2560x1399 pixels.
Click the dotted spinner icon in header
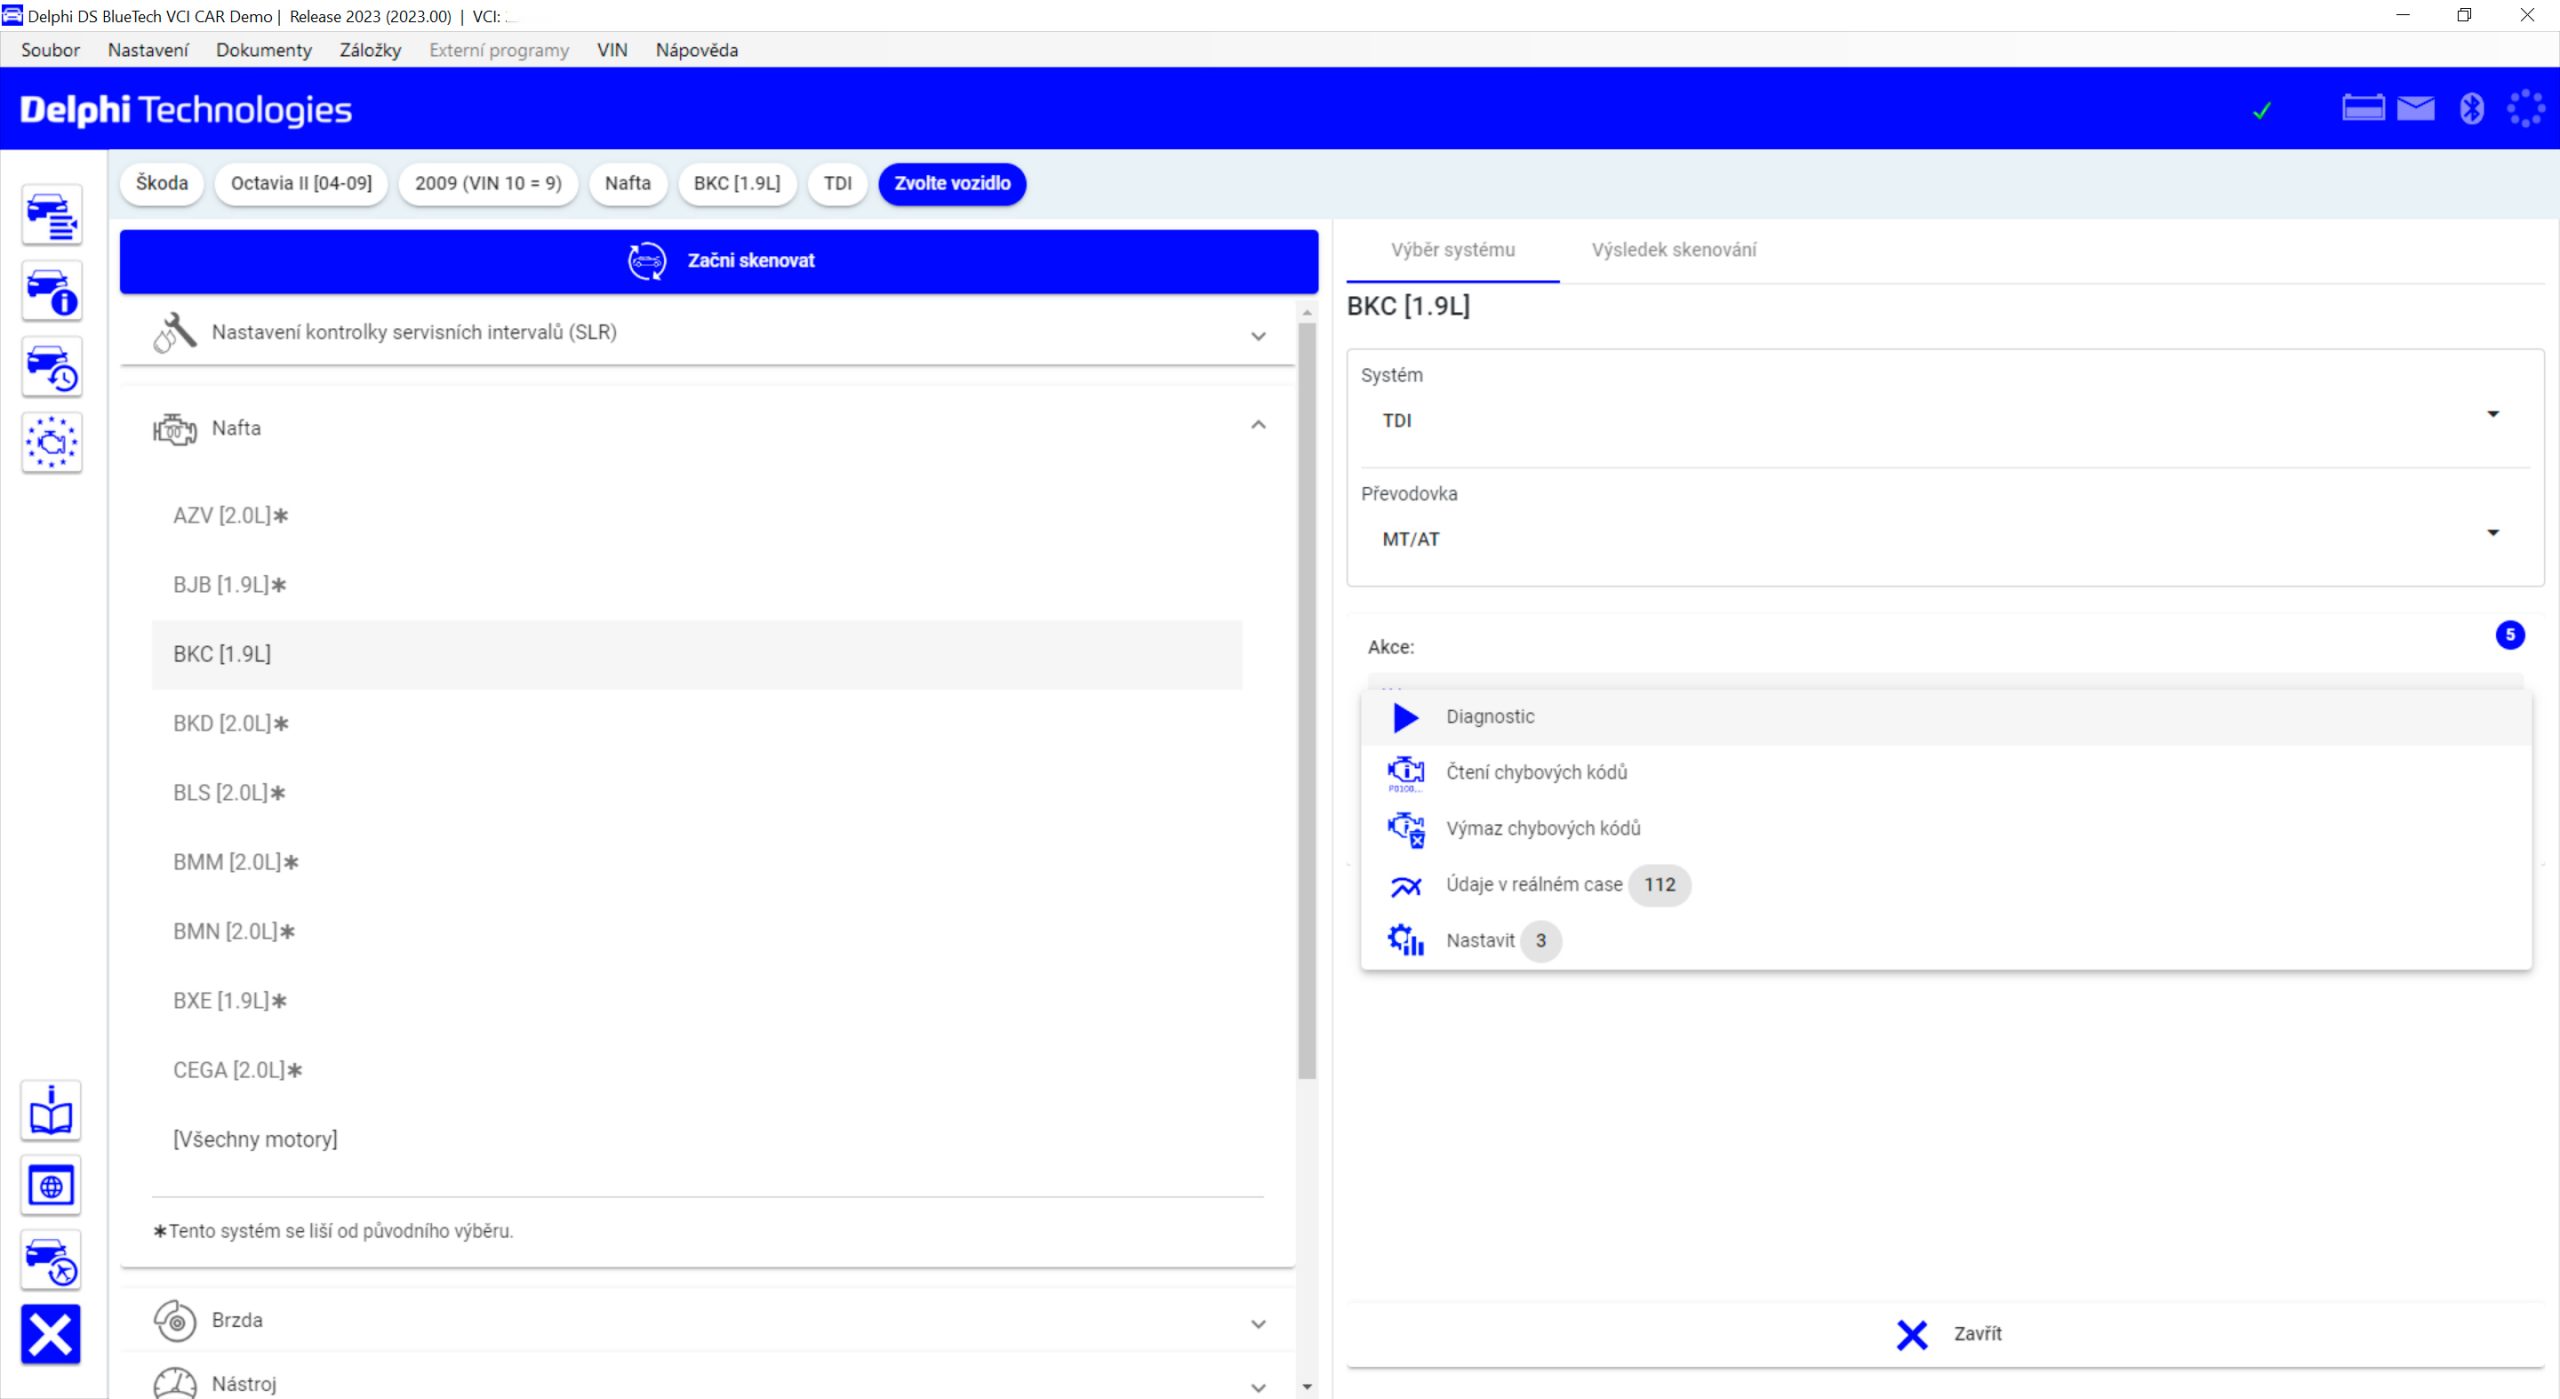pos(2526,108)
